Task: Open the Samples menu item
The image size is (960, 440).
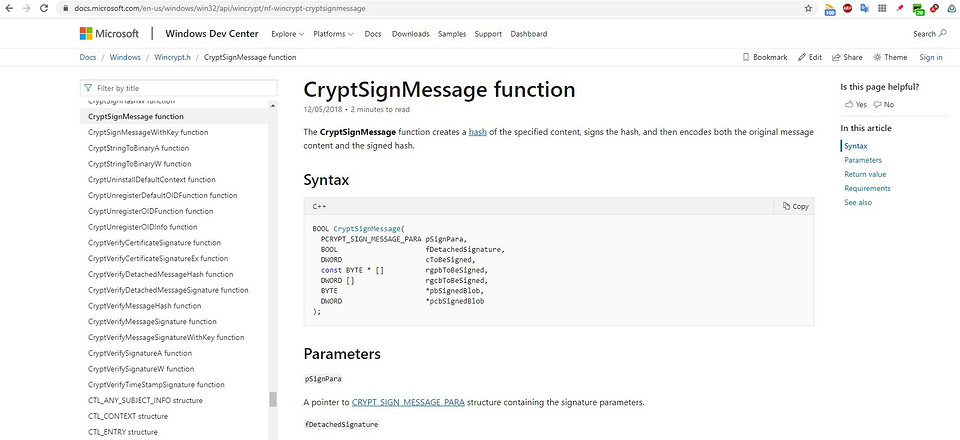Action: (451, 34)
